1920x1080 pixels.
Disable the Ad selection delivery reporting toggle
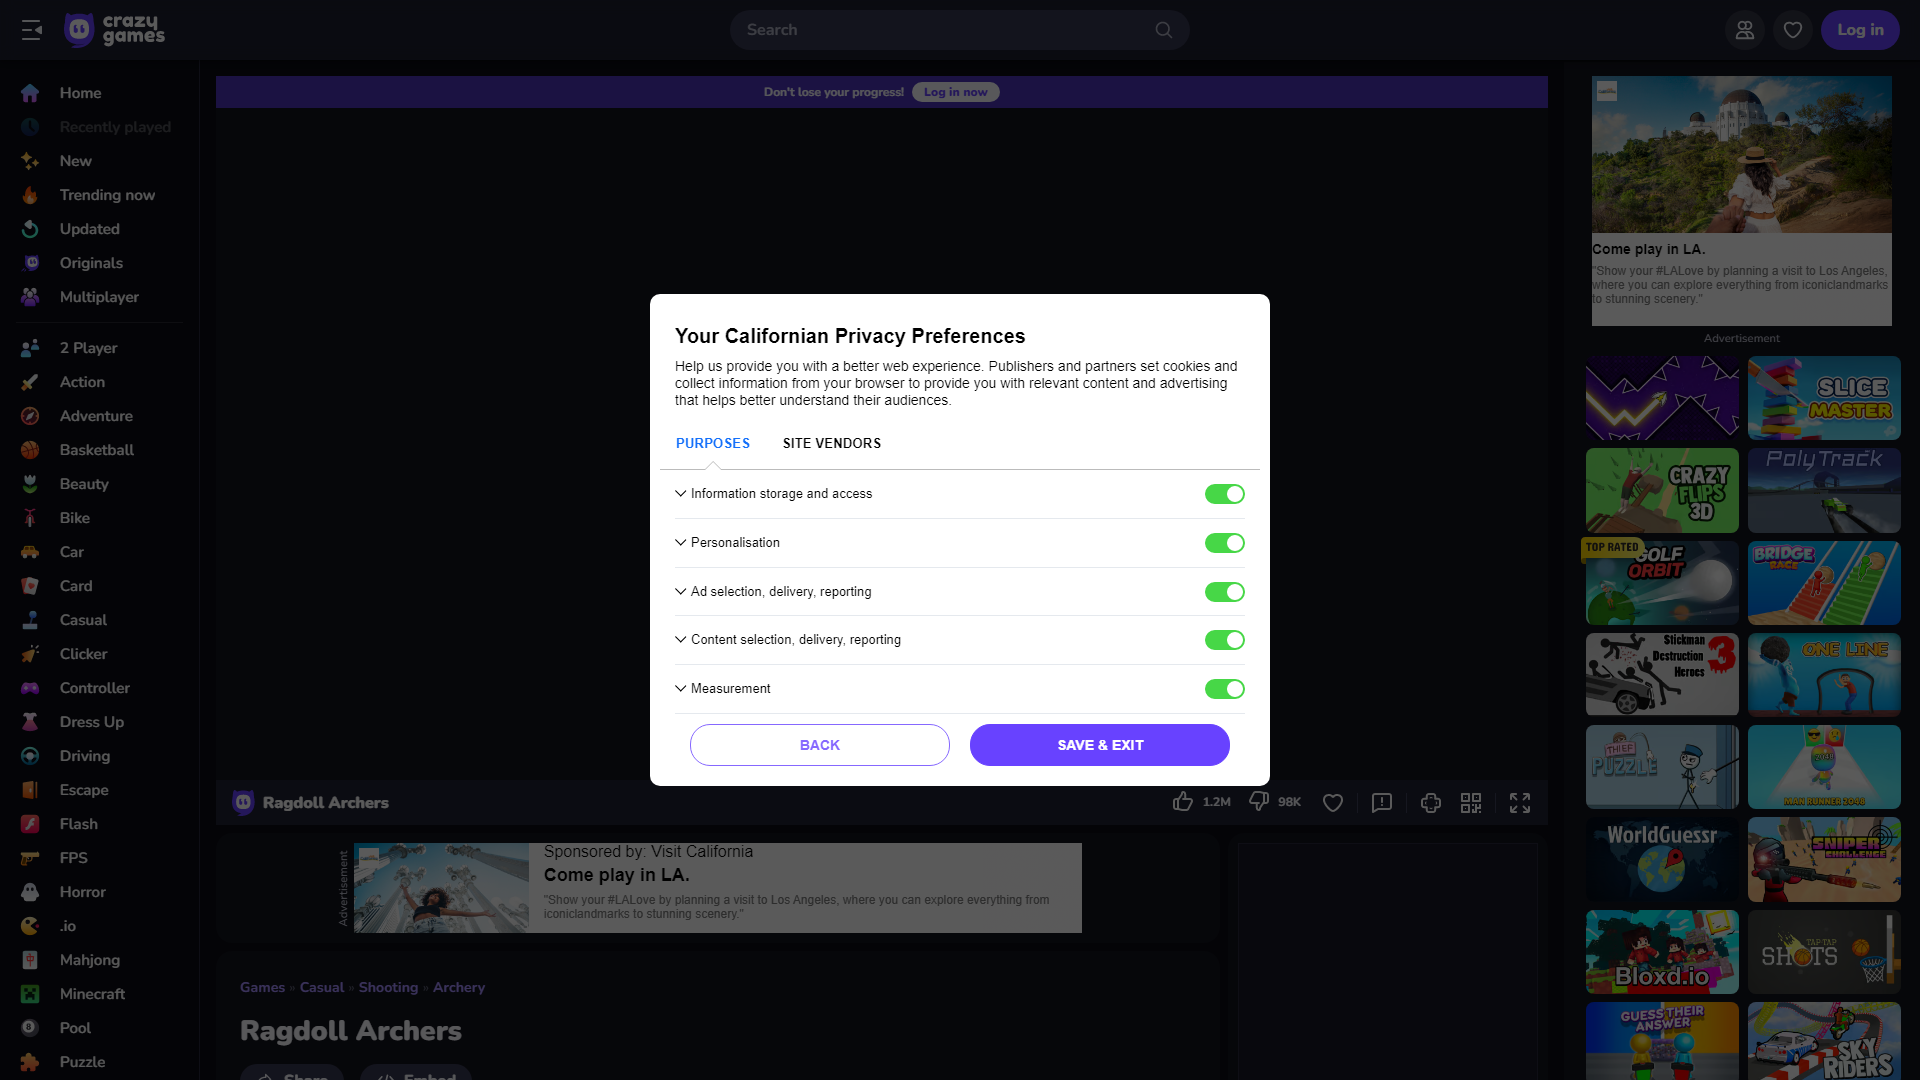tap(1225, 591)
